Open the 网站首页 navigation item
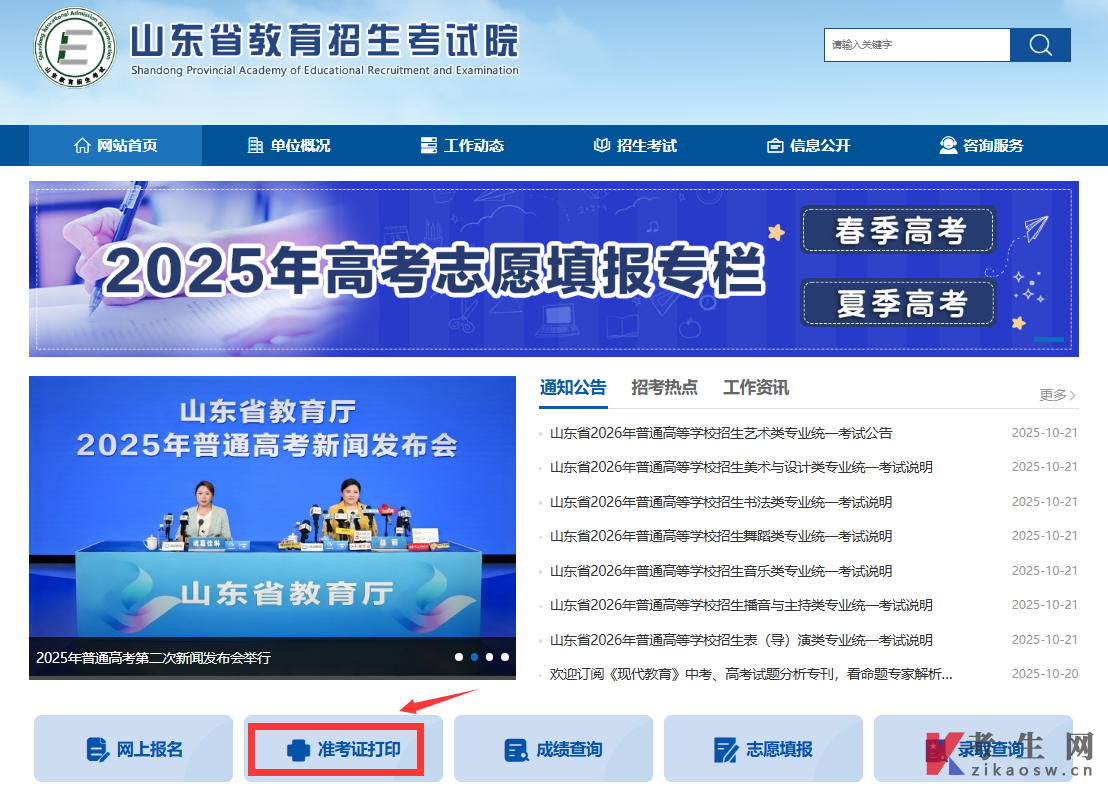This screenshot has height=789, width=1108. click(x=115, y=146)
